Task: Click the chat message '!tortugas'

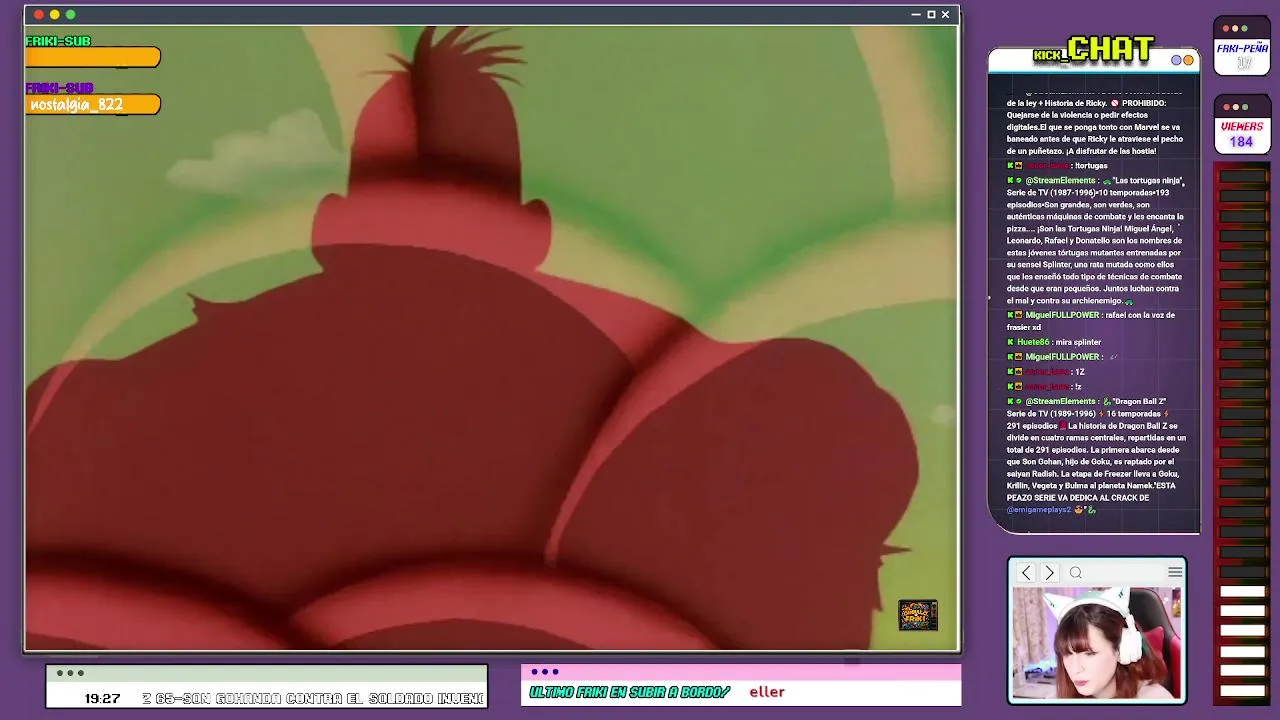Action: click(x=1091, y=166)
